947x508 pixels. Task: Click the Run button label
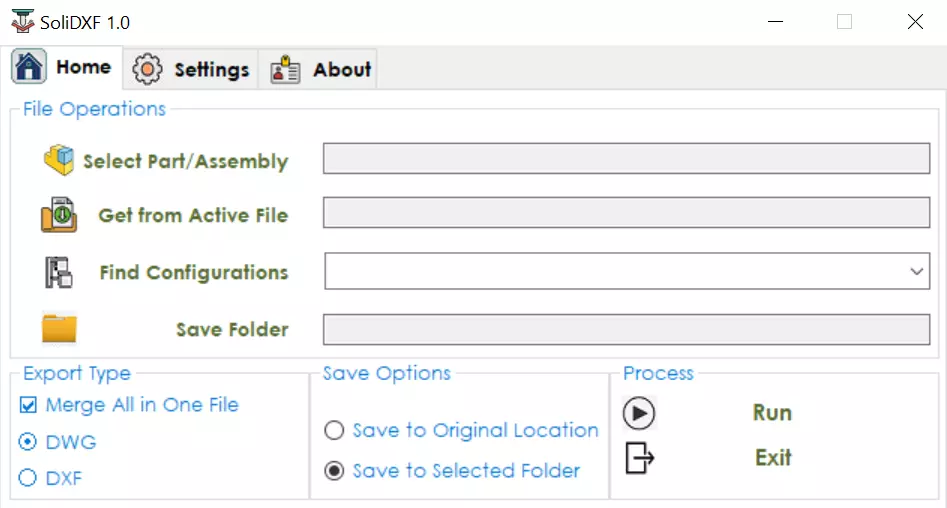click(772, 413)
